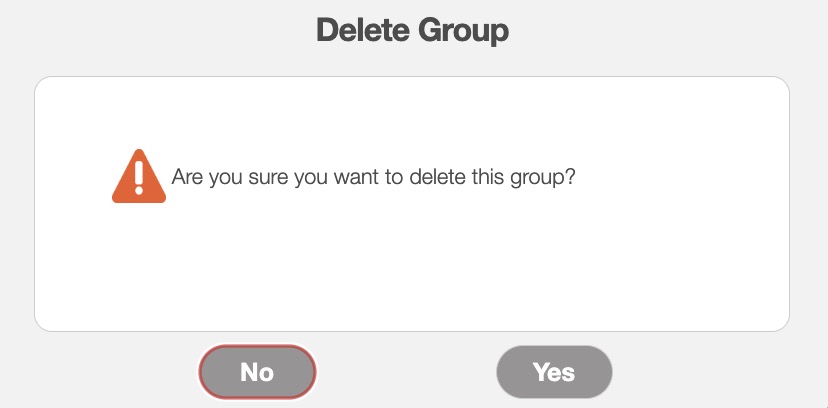Click the word "Group" in the title
The height and width of the screenshot is (408, 828).
(460, 30)
